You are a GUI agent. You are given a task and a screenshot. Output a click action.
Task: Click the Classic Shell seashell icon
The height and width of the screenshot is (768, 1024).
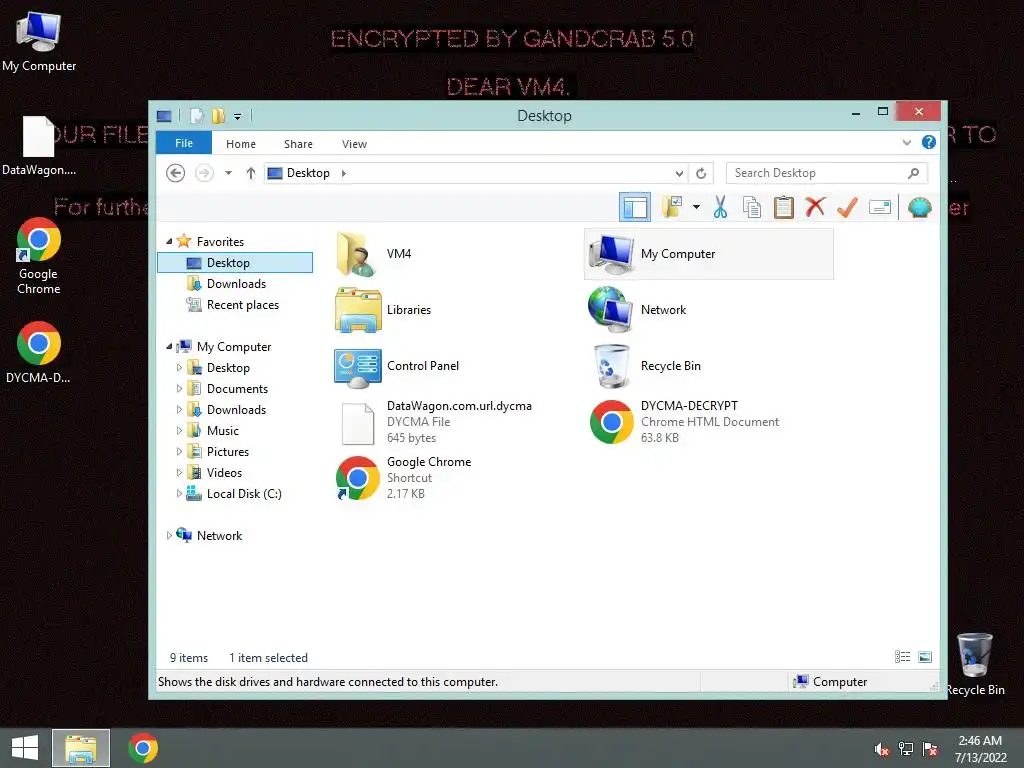919,208
